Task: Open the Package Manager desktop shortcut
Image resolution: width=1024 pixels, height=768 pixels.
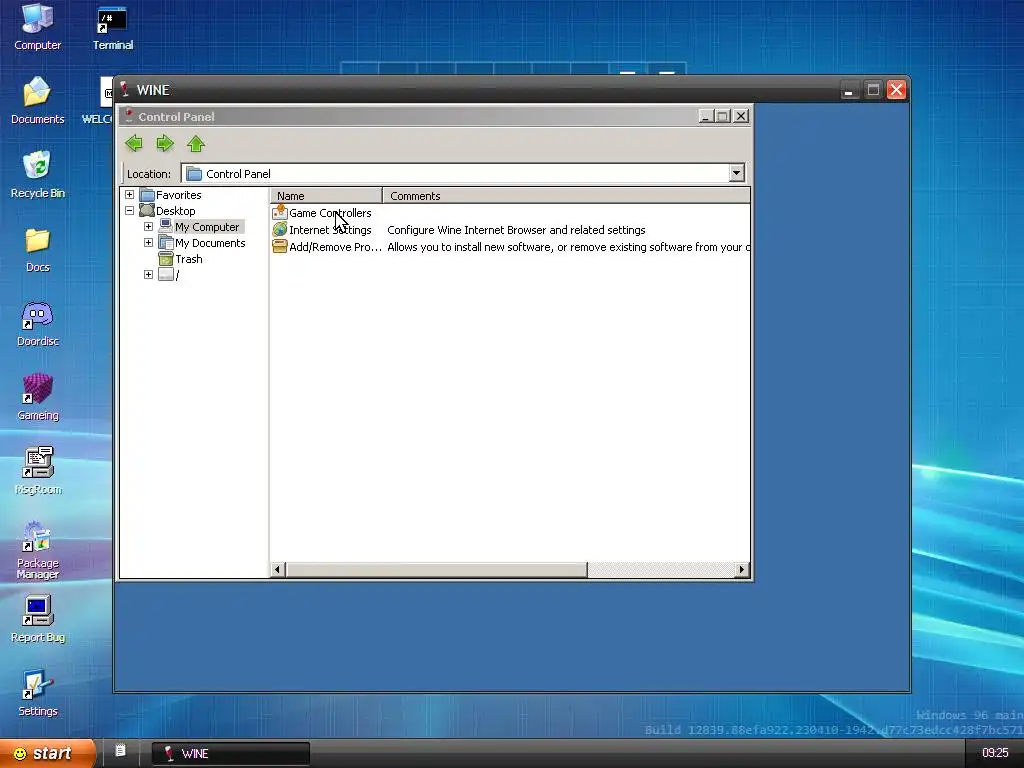Action: click(x=37, y=550)
